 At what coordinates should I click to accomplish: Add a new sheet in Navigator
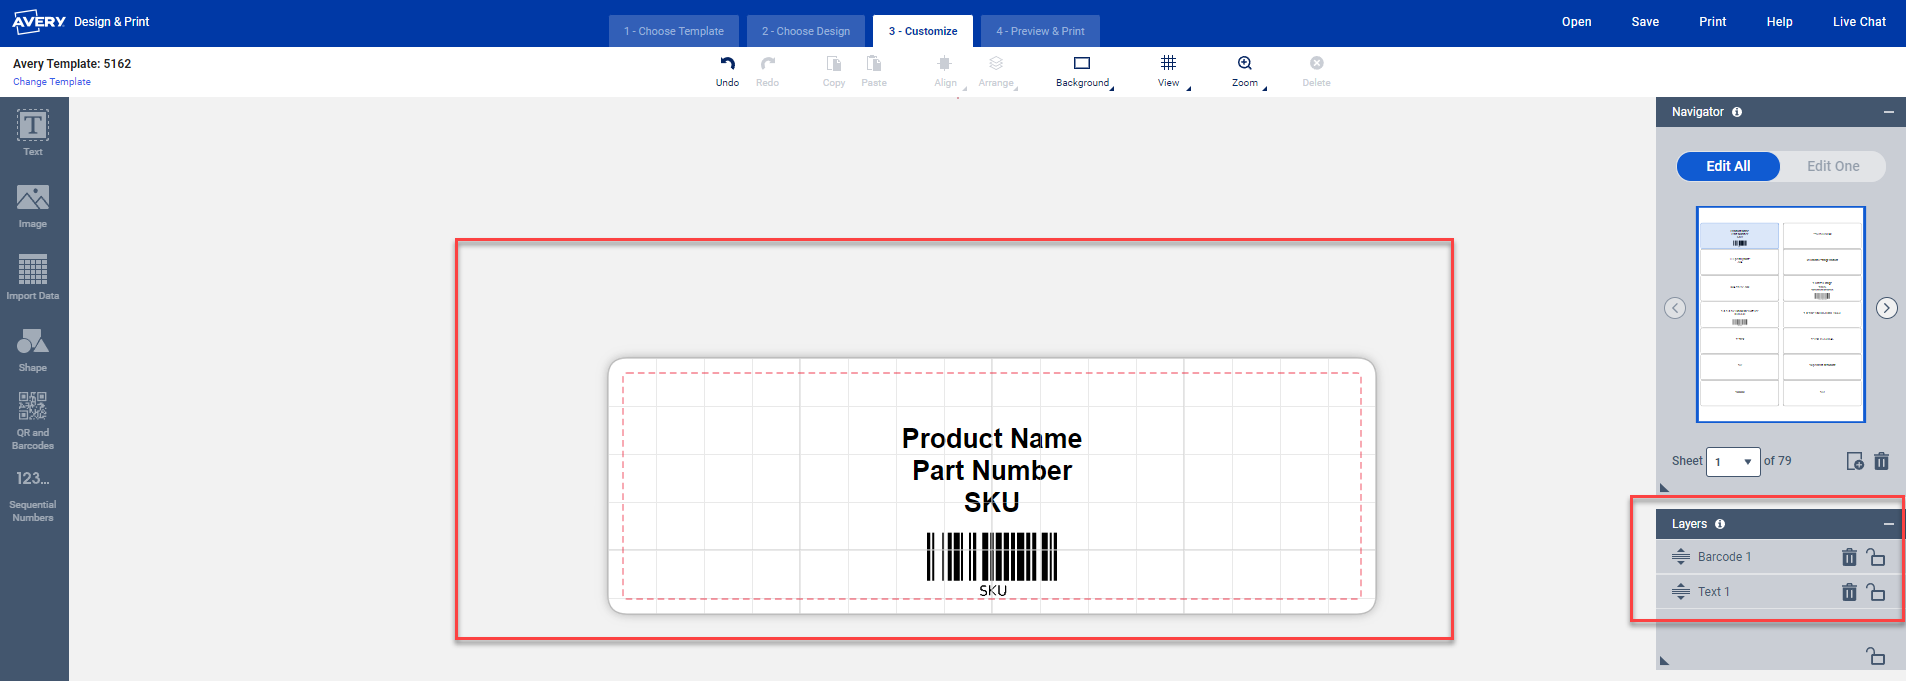pos(1855,461)
